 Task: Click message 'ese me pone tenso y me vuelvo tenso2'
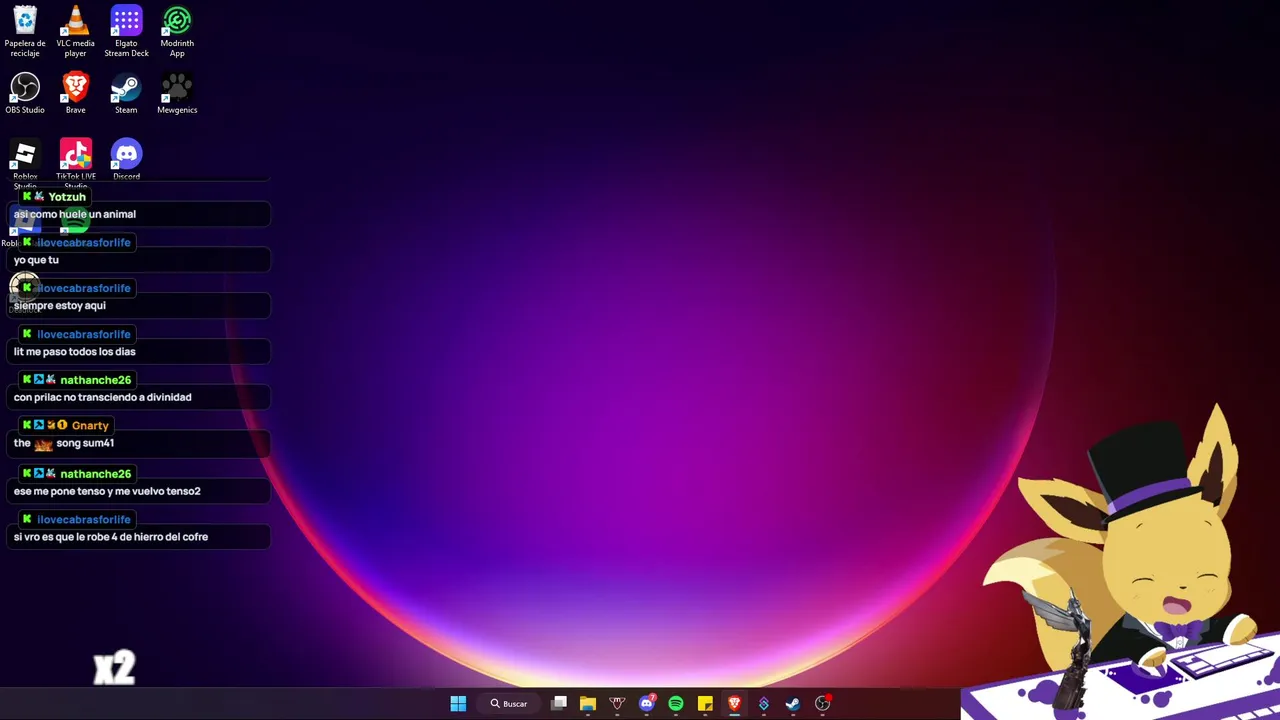[107, 491]
